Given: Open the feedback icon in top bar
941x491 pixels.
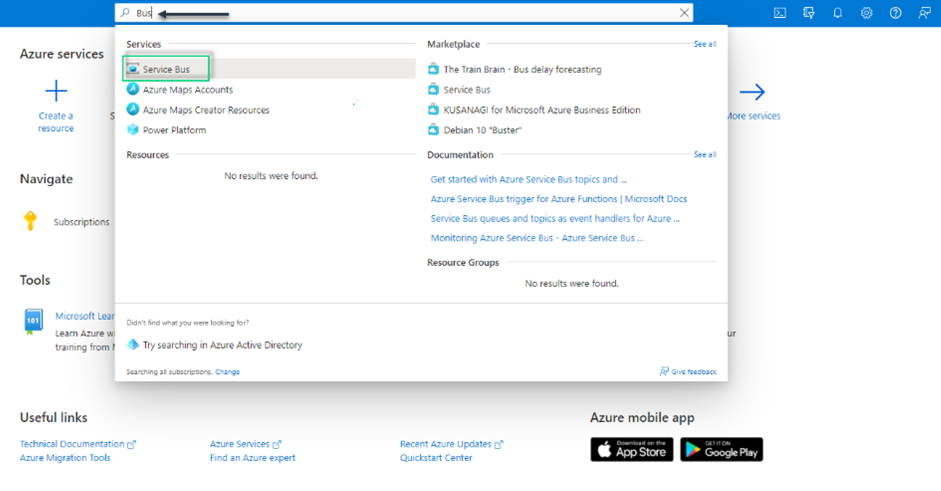Looking at the screenshot, I should [924, 13].
